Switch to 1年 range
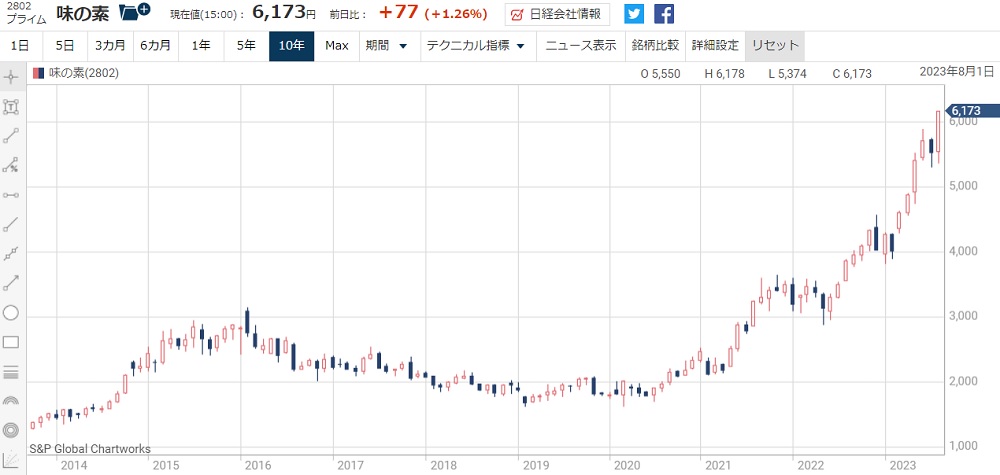 (201, 46)
